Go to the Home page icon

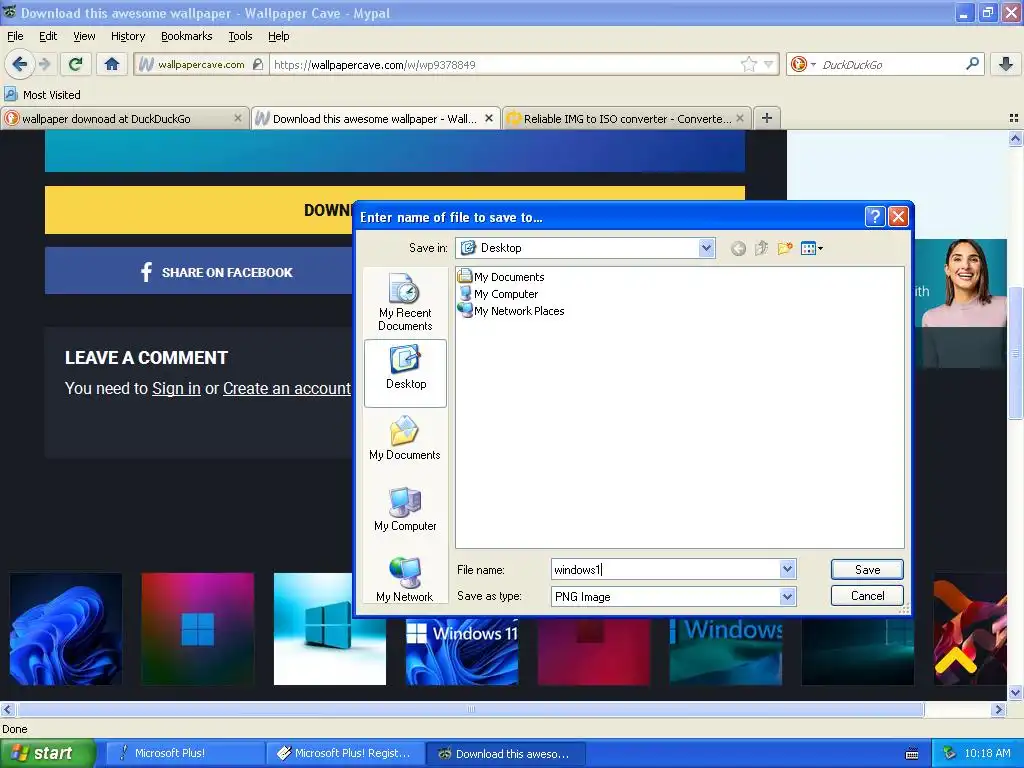coord(112,64)
